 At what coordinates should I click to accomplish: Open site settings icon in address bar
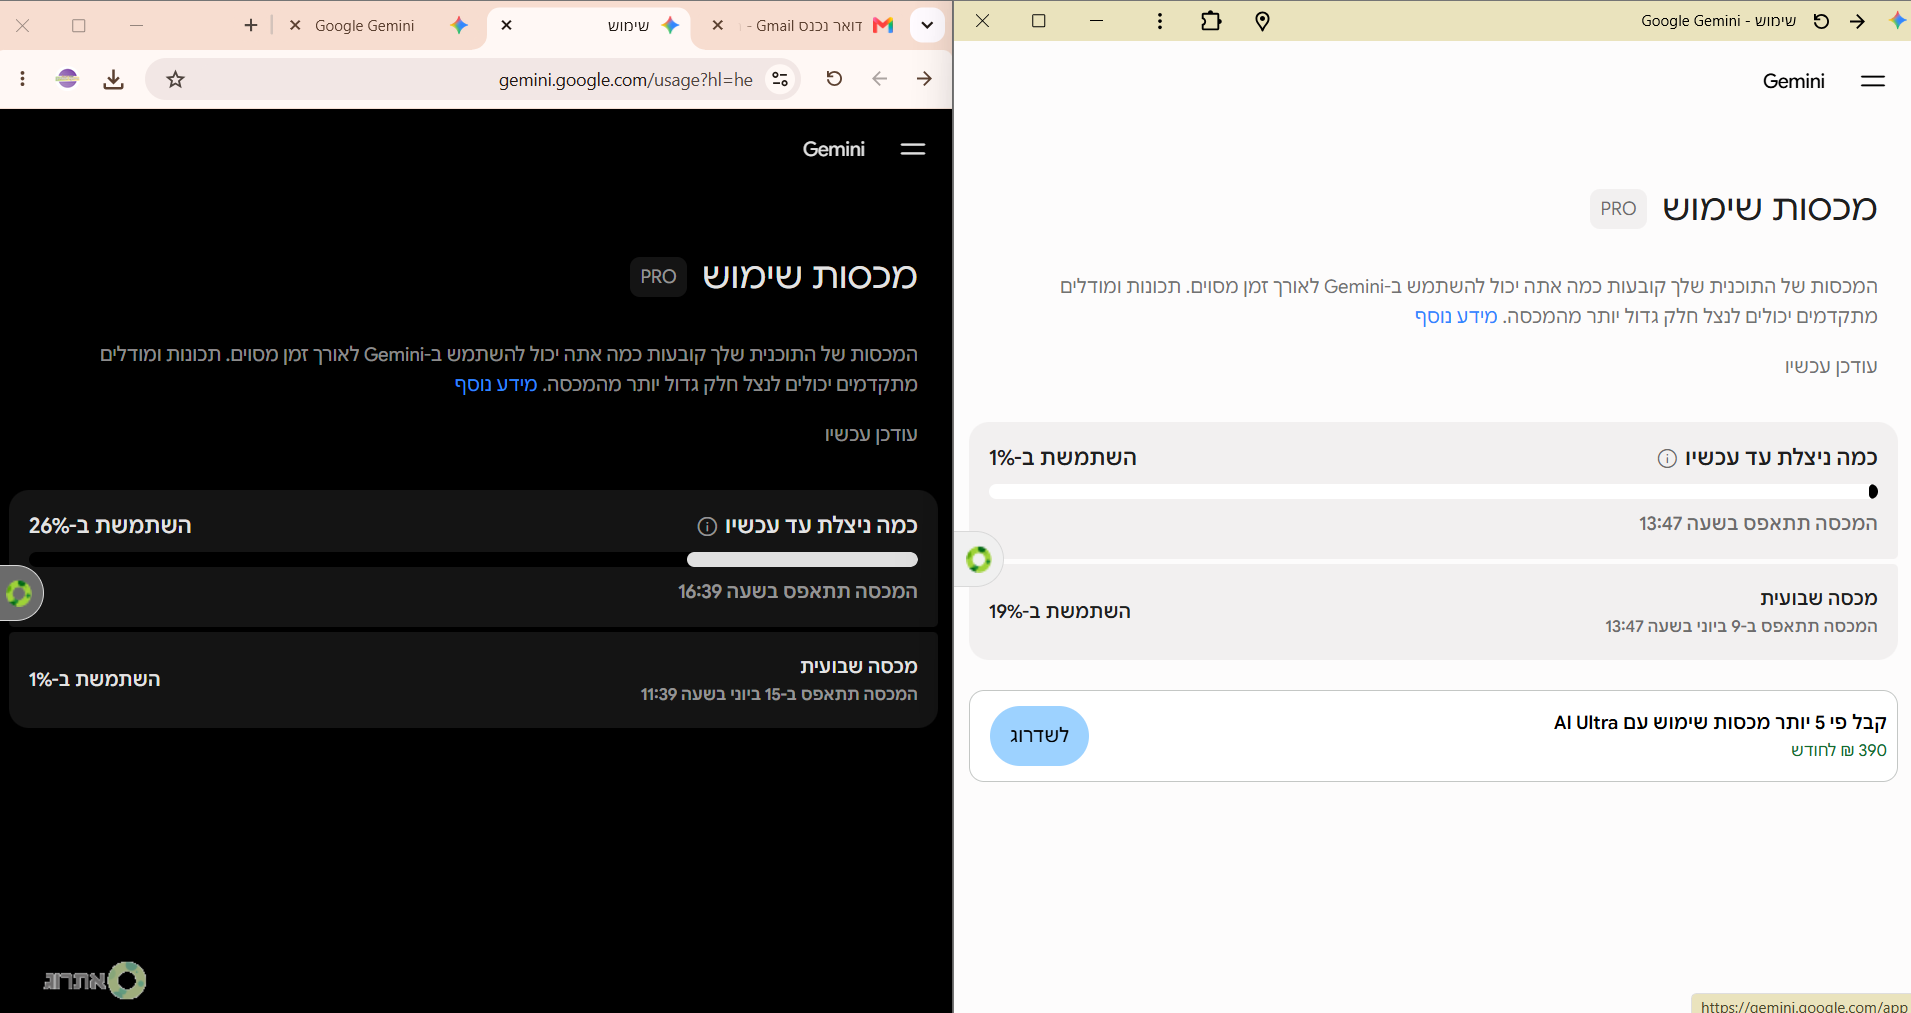click(x=780, y=79)
